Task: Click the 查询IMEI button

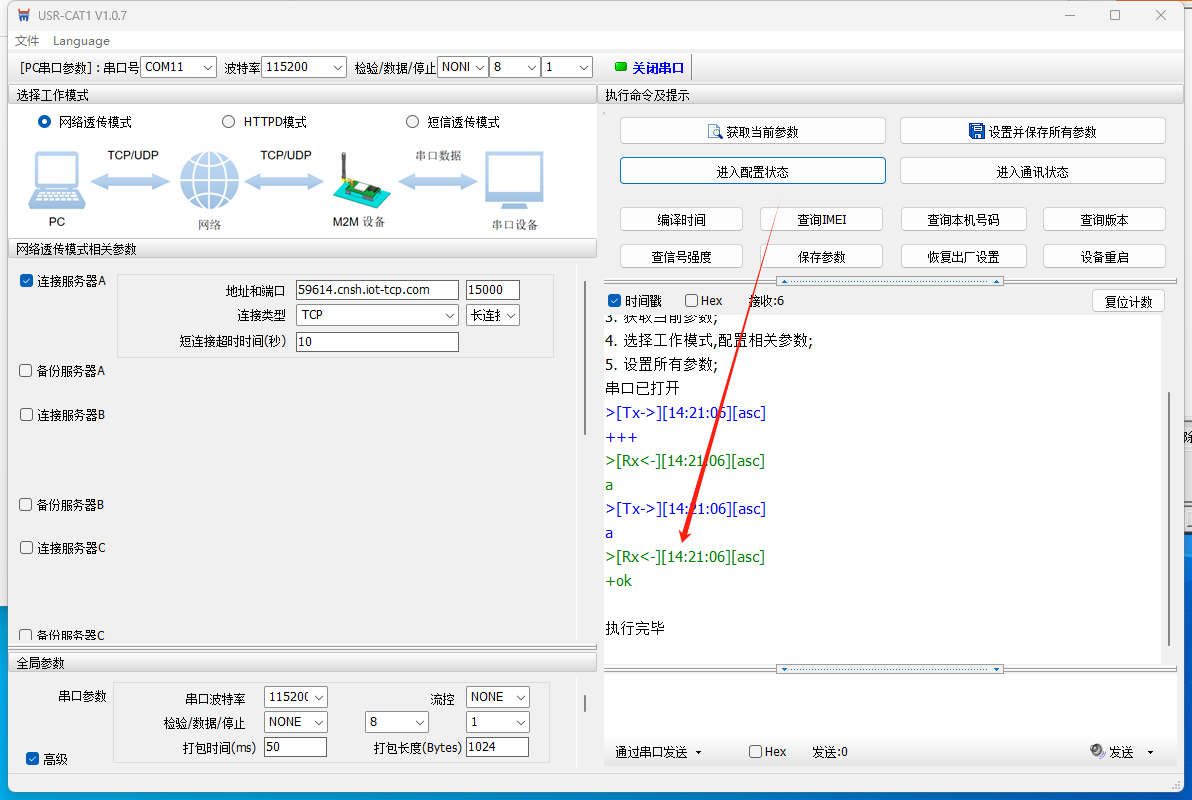Action: coord(821,219)
